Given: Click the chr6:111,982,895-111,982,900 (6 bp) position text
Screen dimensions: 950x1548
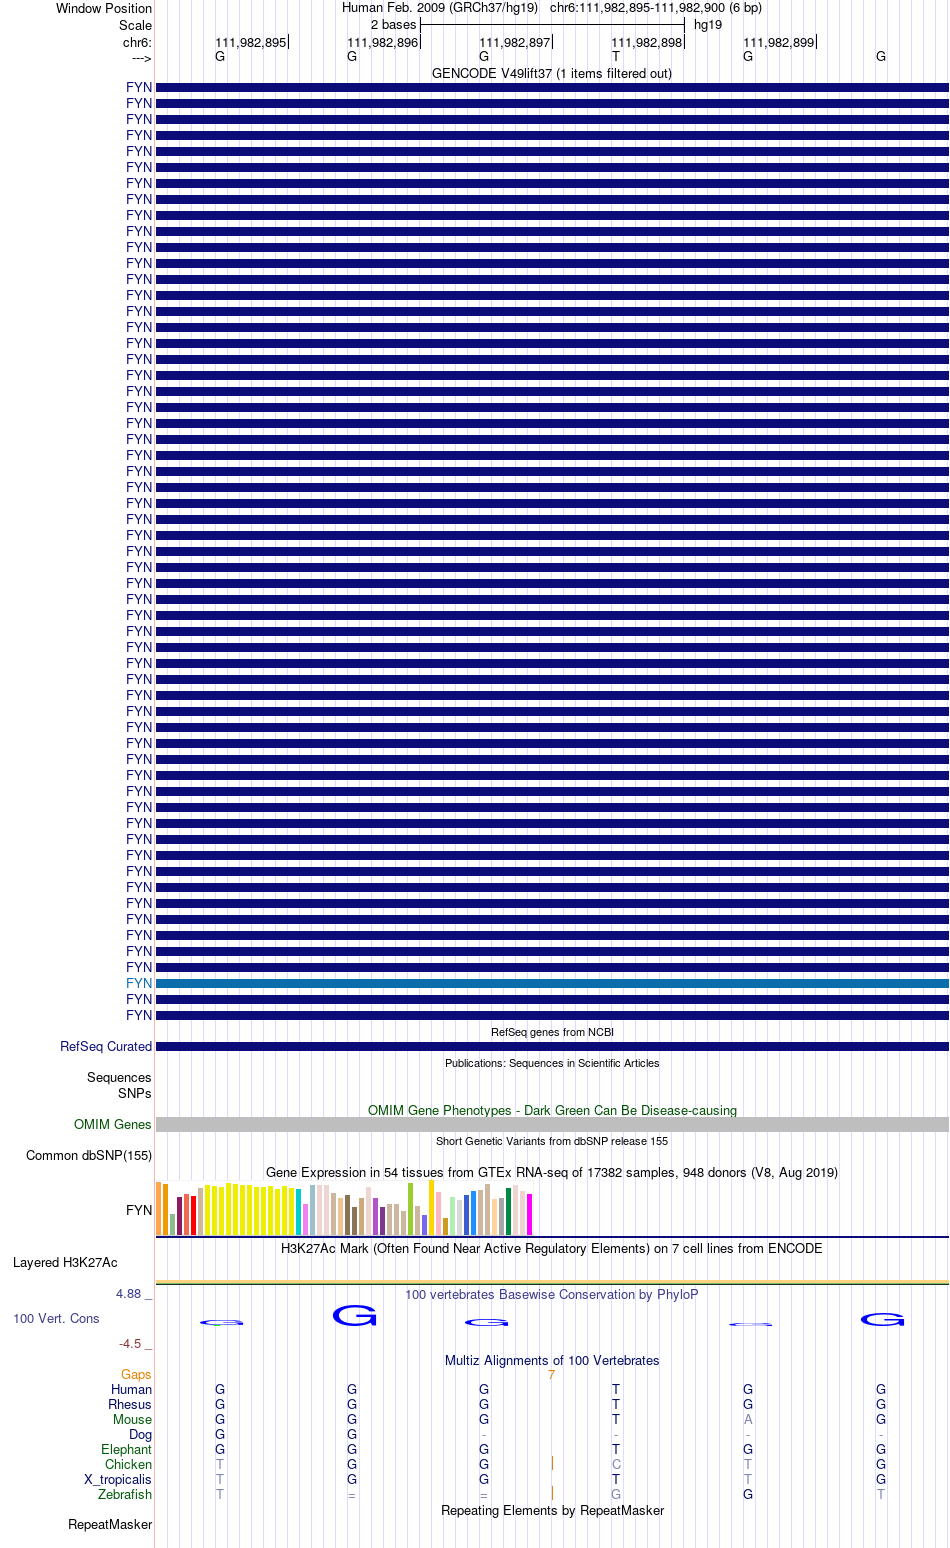Looking at the screenshot, I should (x=656, y=8).
